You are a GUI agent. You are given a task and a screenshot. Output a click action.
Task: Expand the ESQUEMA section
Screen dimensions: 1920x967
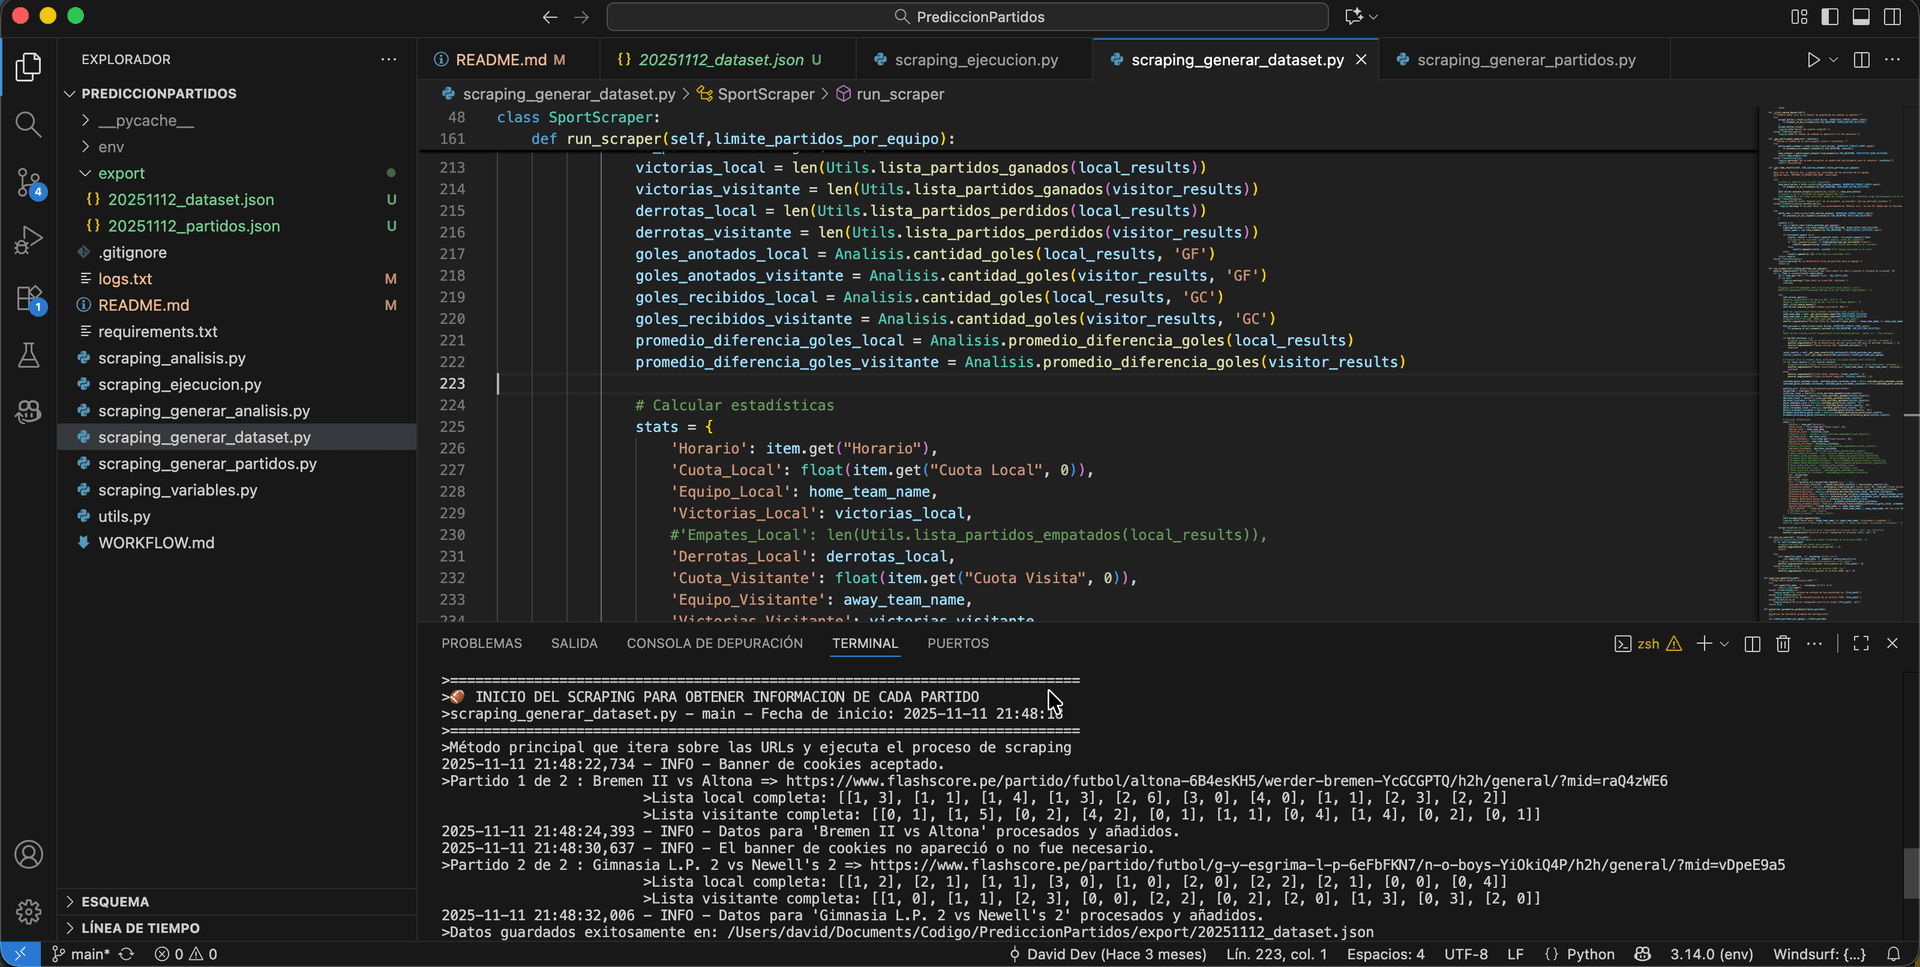tap(115, 902)
